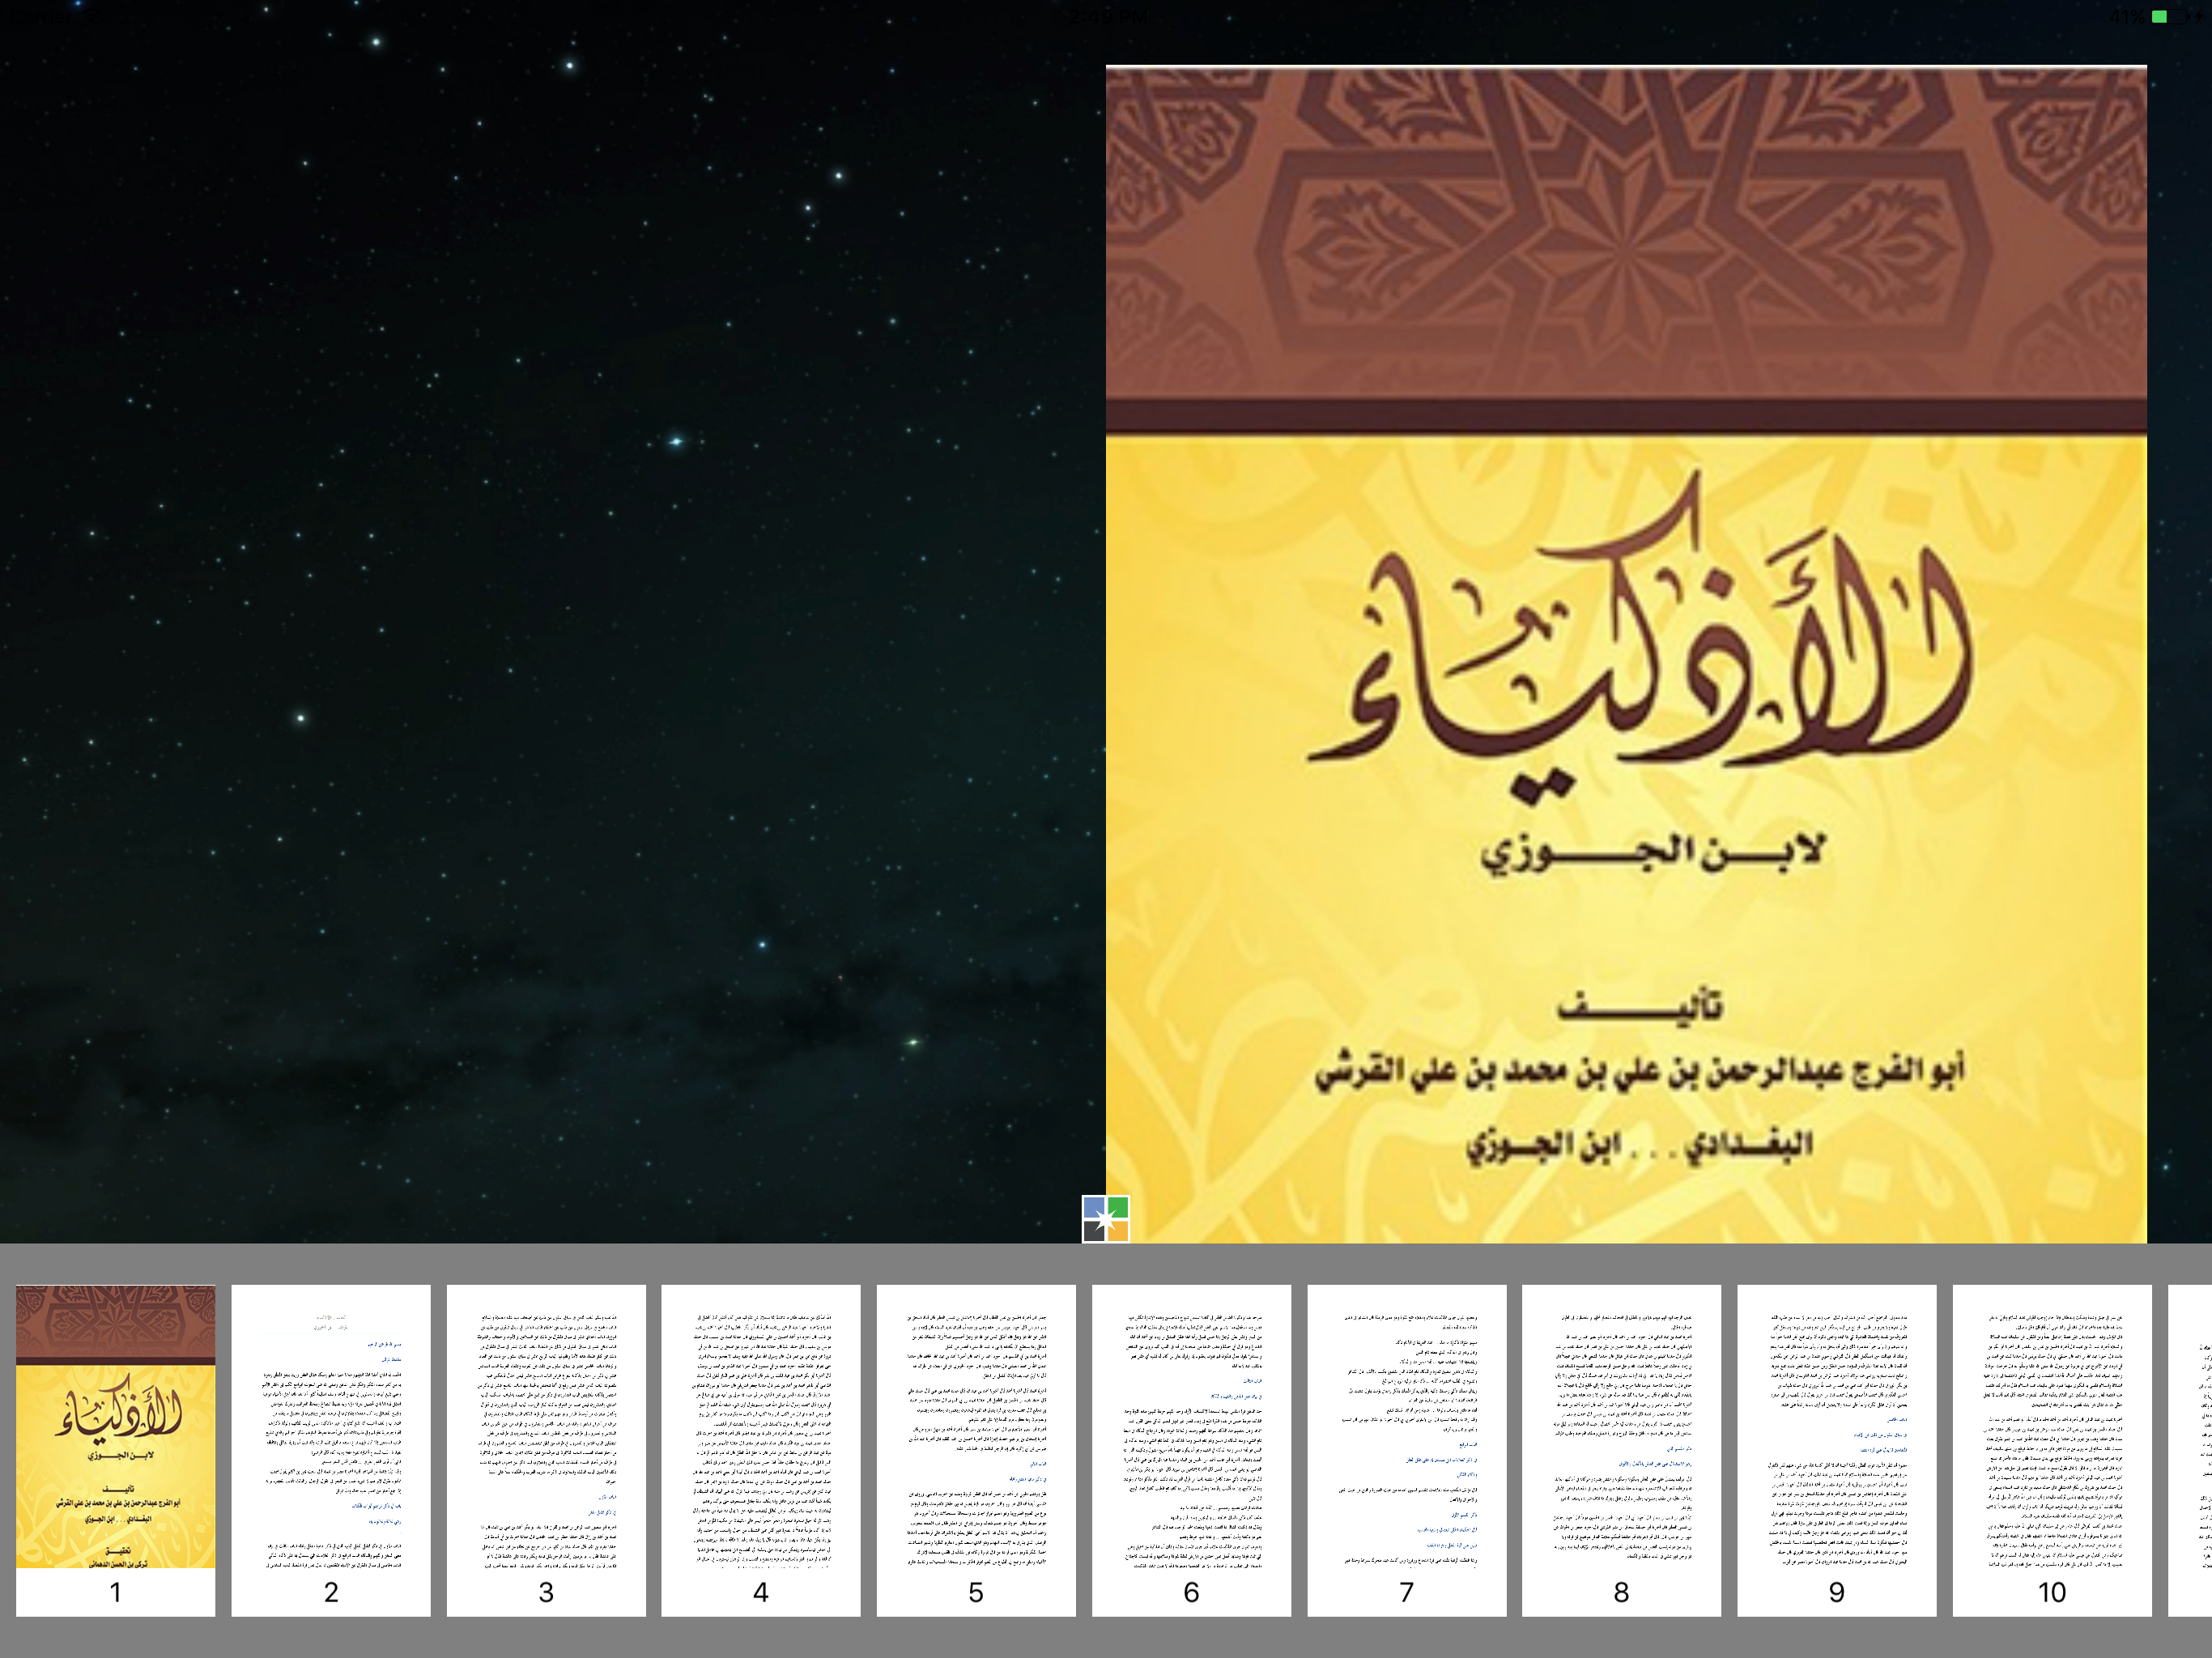
Task: Tap the colorful star app icon
Action: click(x=1106, y=1219)
